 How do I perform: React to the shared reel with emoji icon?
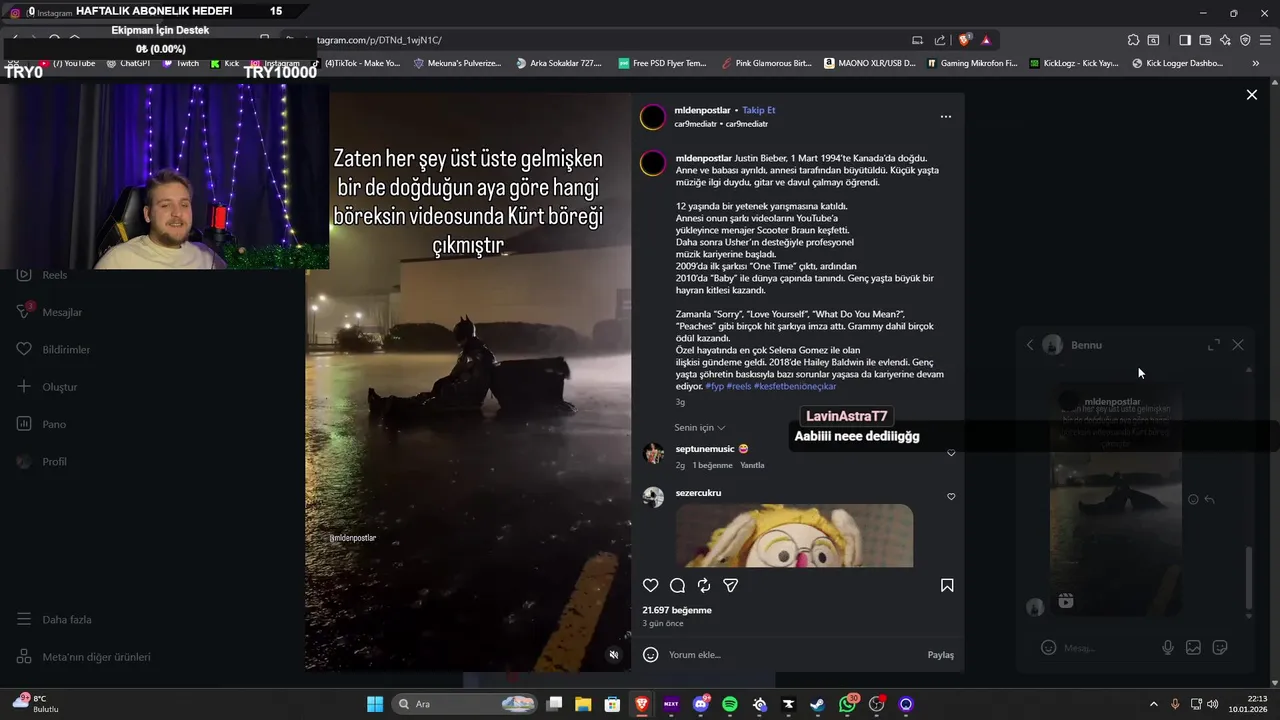click(x=1193, y=499)
